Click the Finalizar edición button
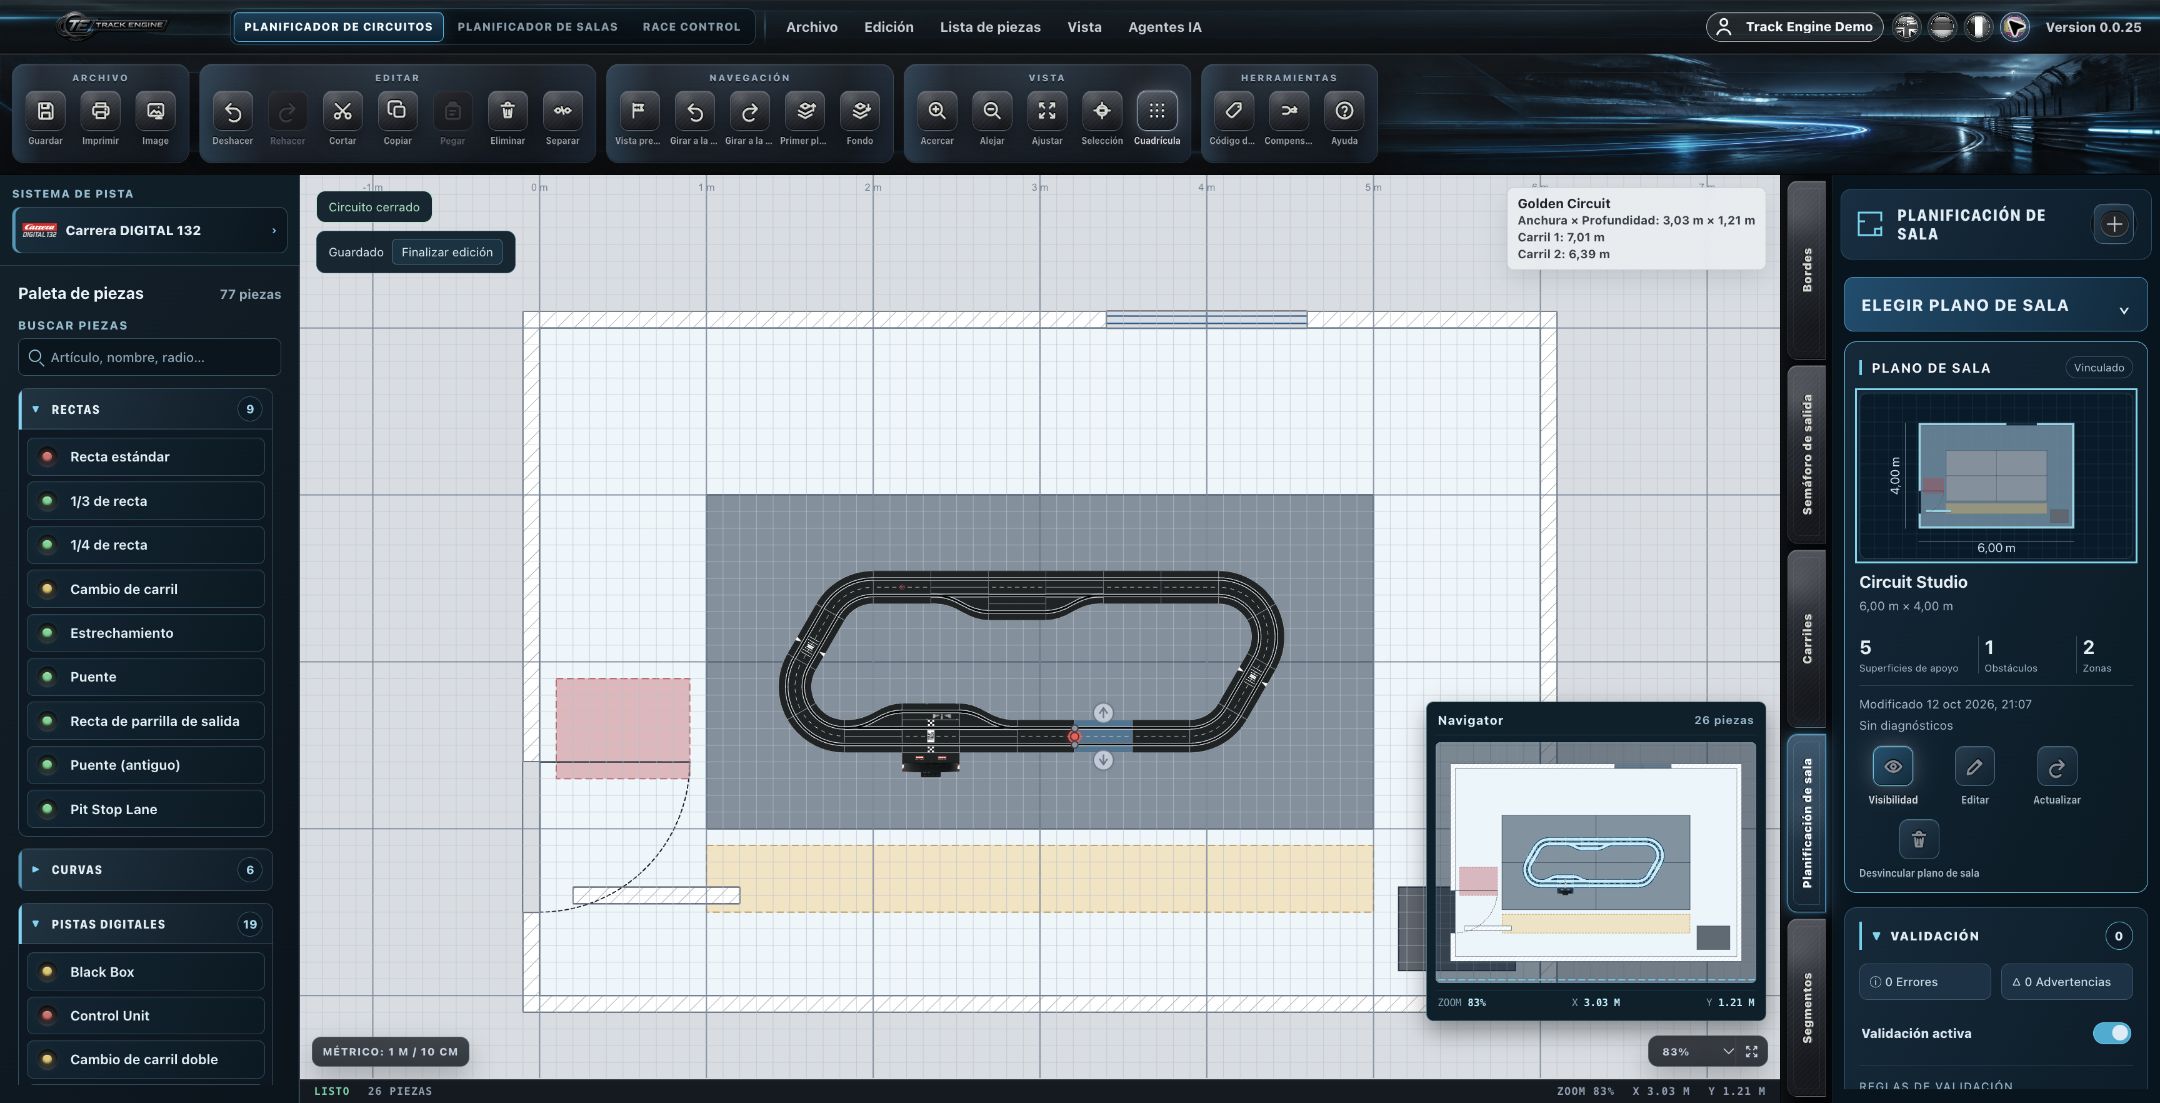 pyautogui.click(x=447, y=252)
